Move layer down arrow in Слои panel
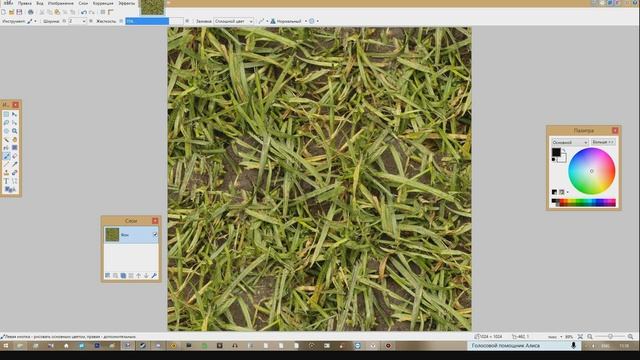This screenshot has width=640, height=360. click(x=146, y=276)
